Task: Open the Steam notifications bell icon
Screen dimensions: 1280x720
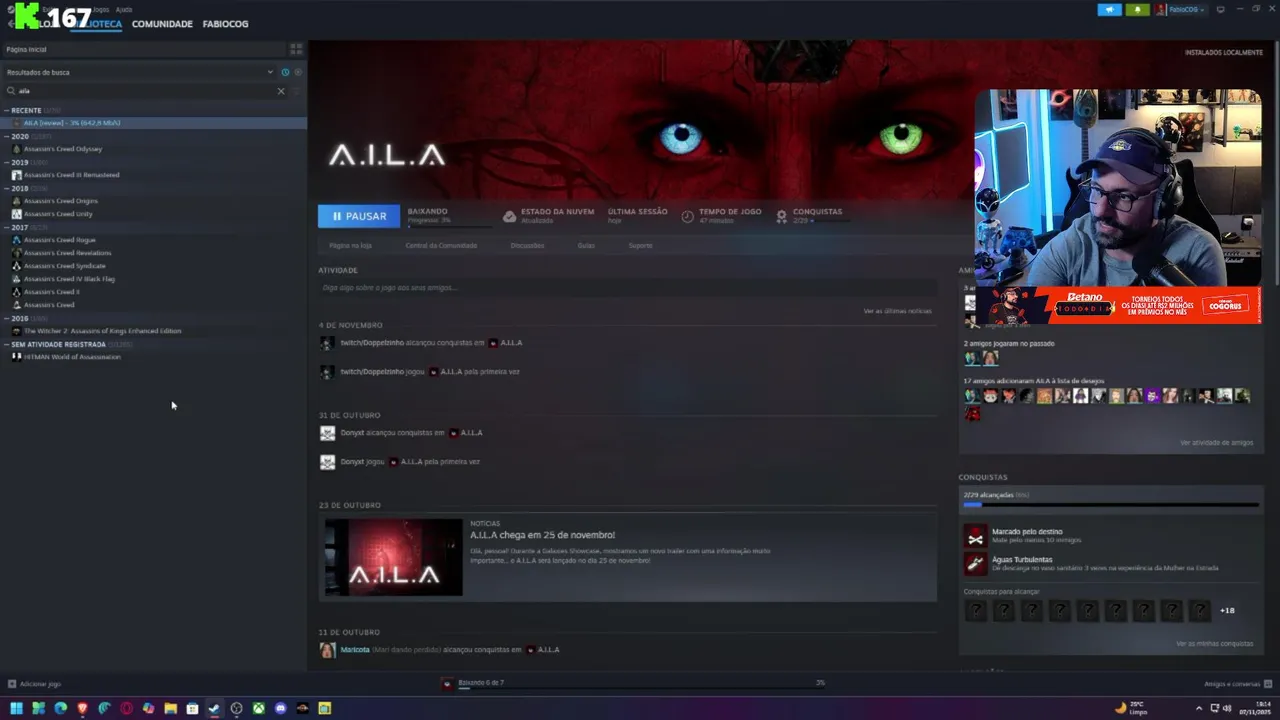Action: coord(1137,9)
